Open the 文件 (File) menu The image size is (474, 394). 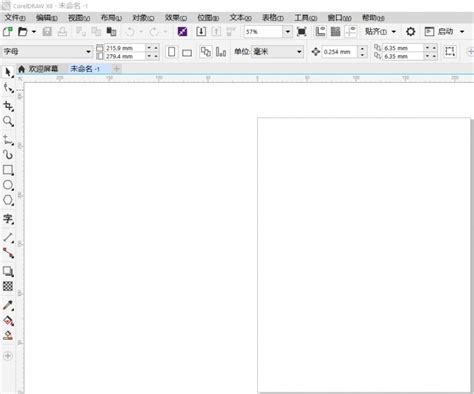tap(15, 18)
